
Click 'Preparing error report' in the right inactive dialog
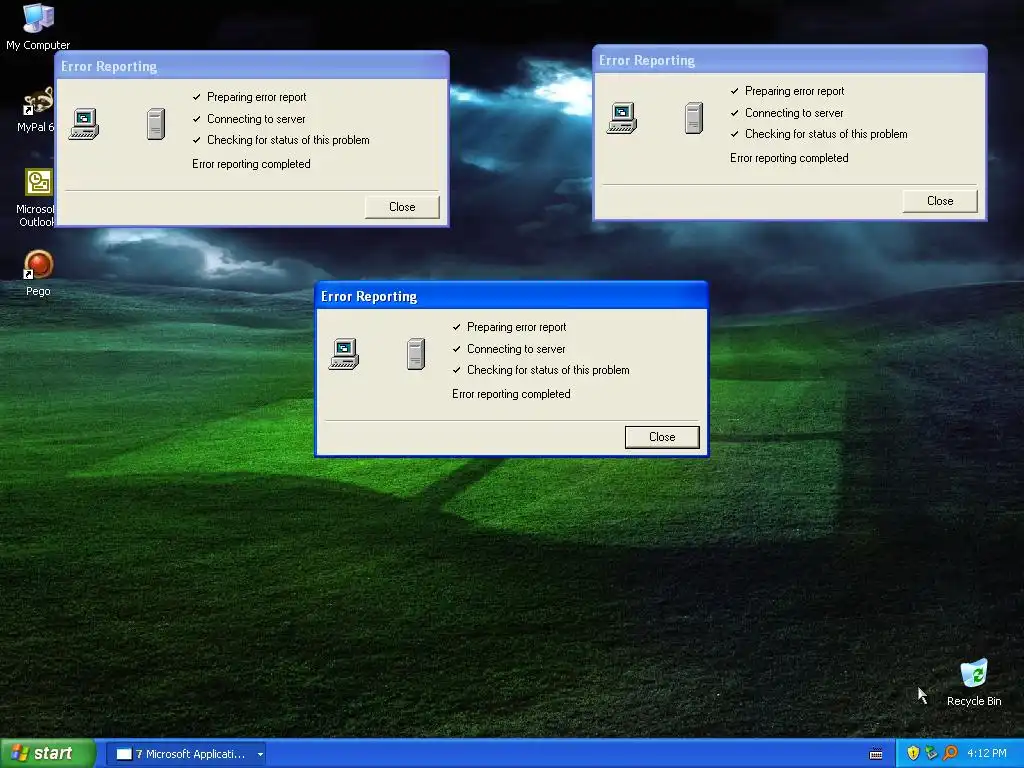(795, 91)
